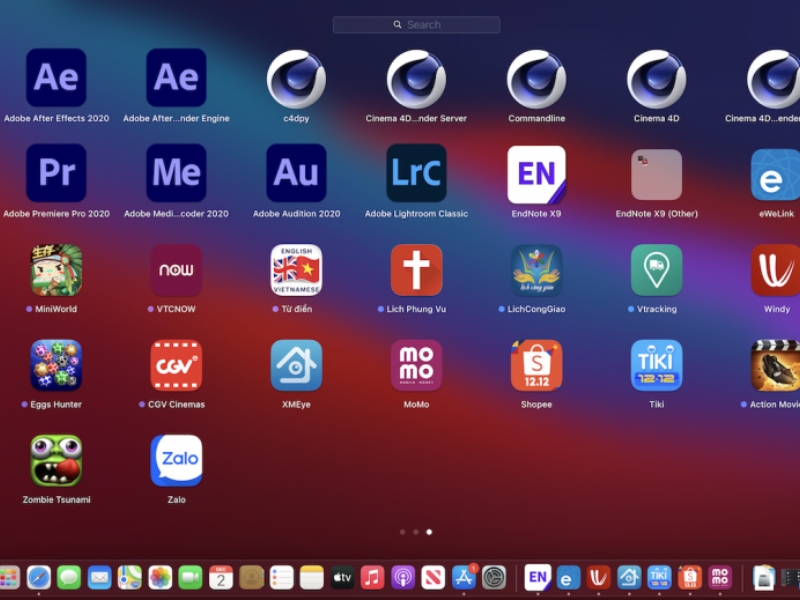Open System Preferences in the Dock
The image size is (800, 600).
494,578
